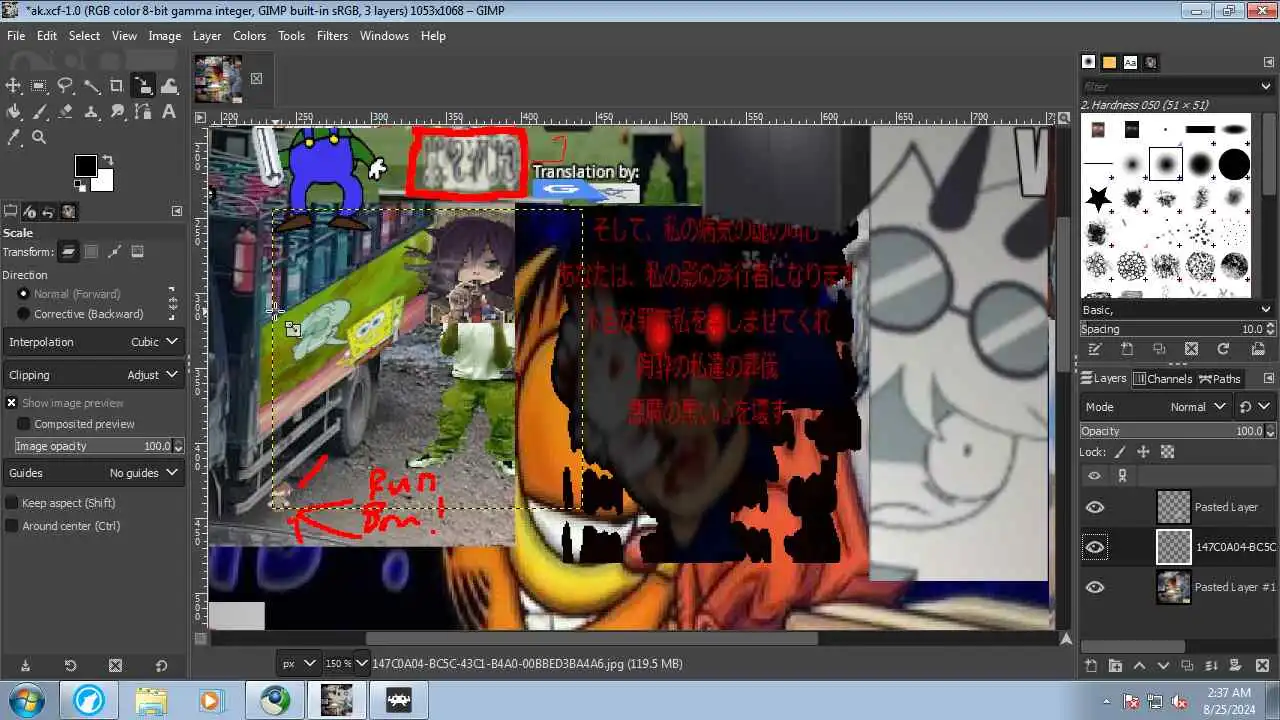Screen dimensions: 1280x720
Task: Delete the selected layer
Action: click(x=1262, y=666)
